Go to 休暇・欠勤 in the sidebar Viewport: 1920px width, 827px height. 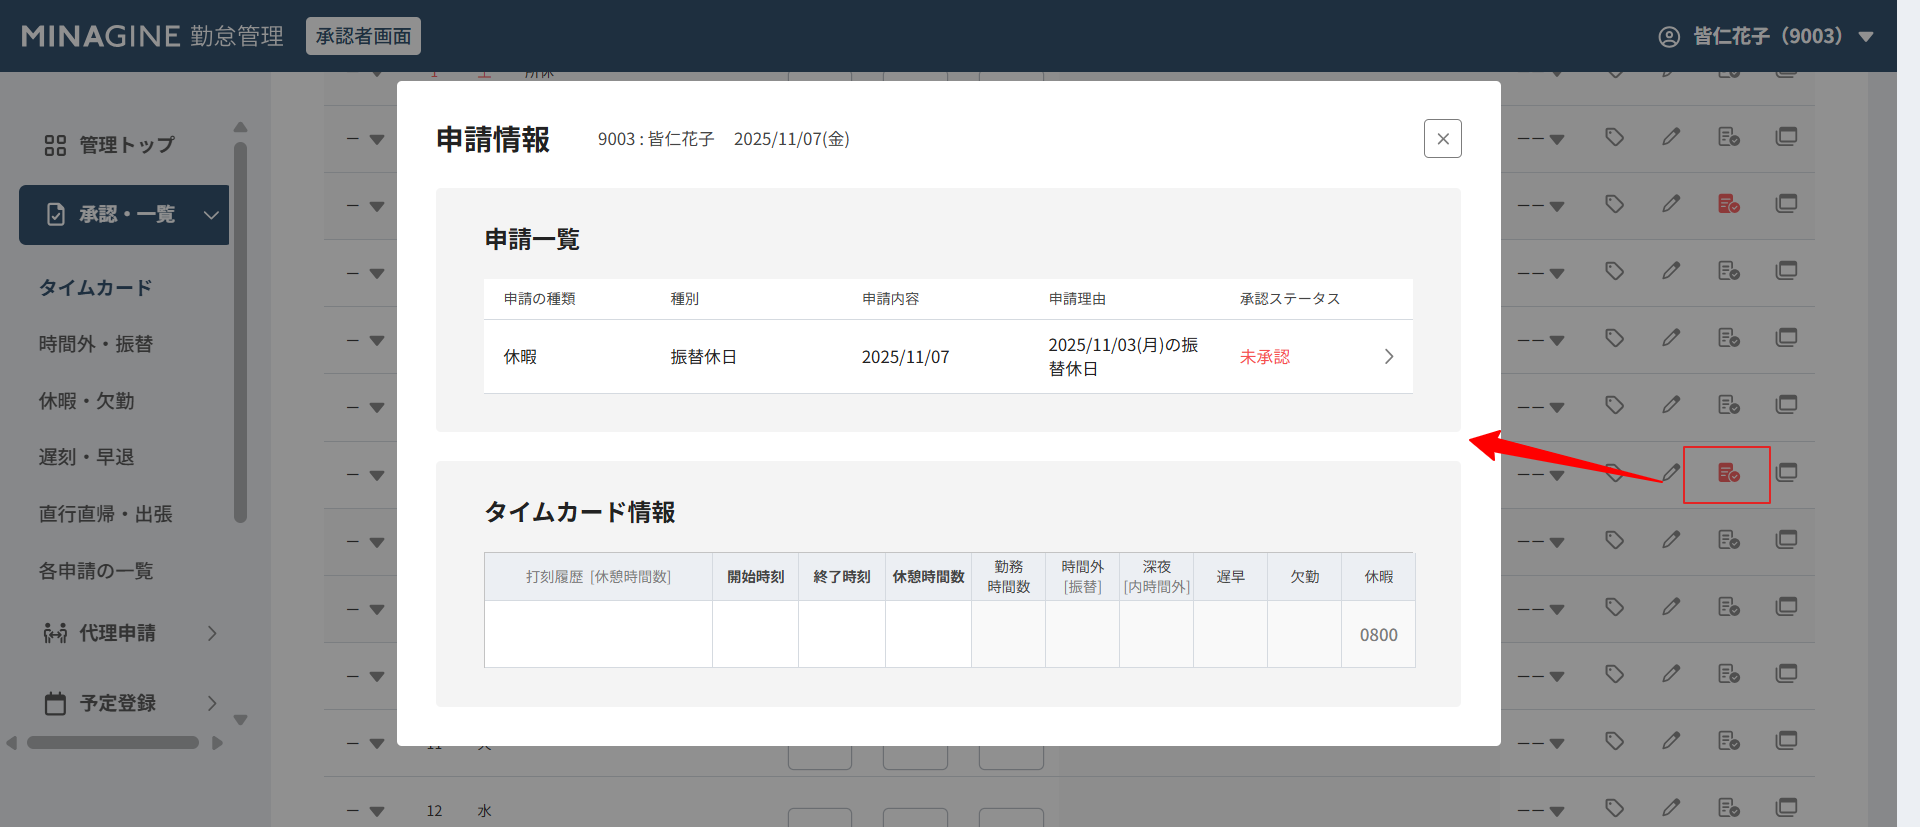[86, 401]
